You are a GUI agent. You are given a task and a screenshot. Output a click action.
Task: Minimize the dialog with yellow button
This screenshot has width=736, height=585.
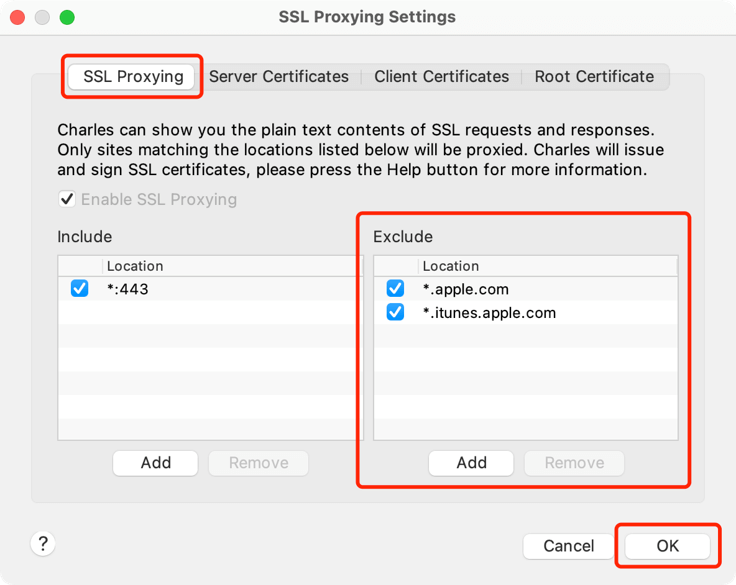coord(42,18)
